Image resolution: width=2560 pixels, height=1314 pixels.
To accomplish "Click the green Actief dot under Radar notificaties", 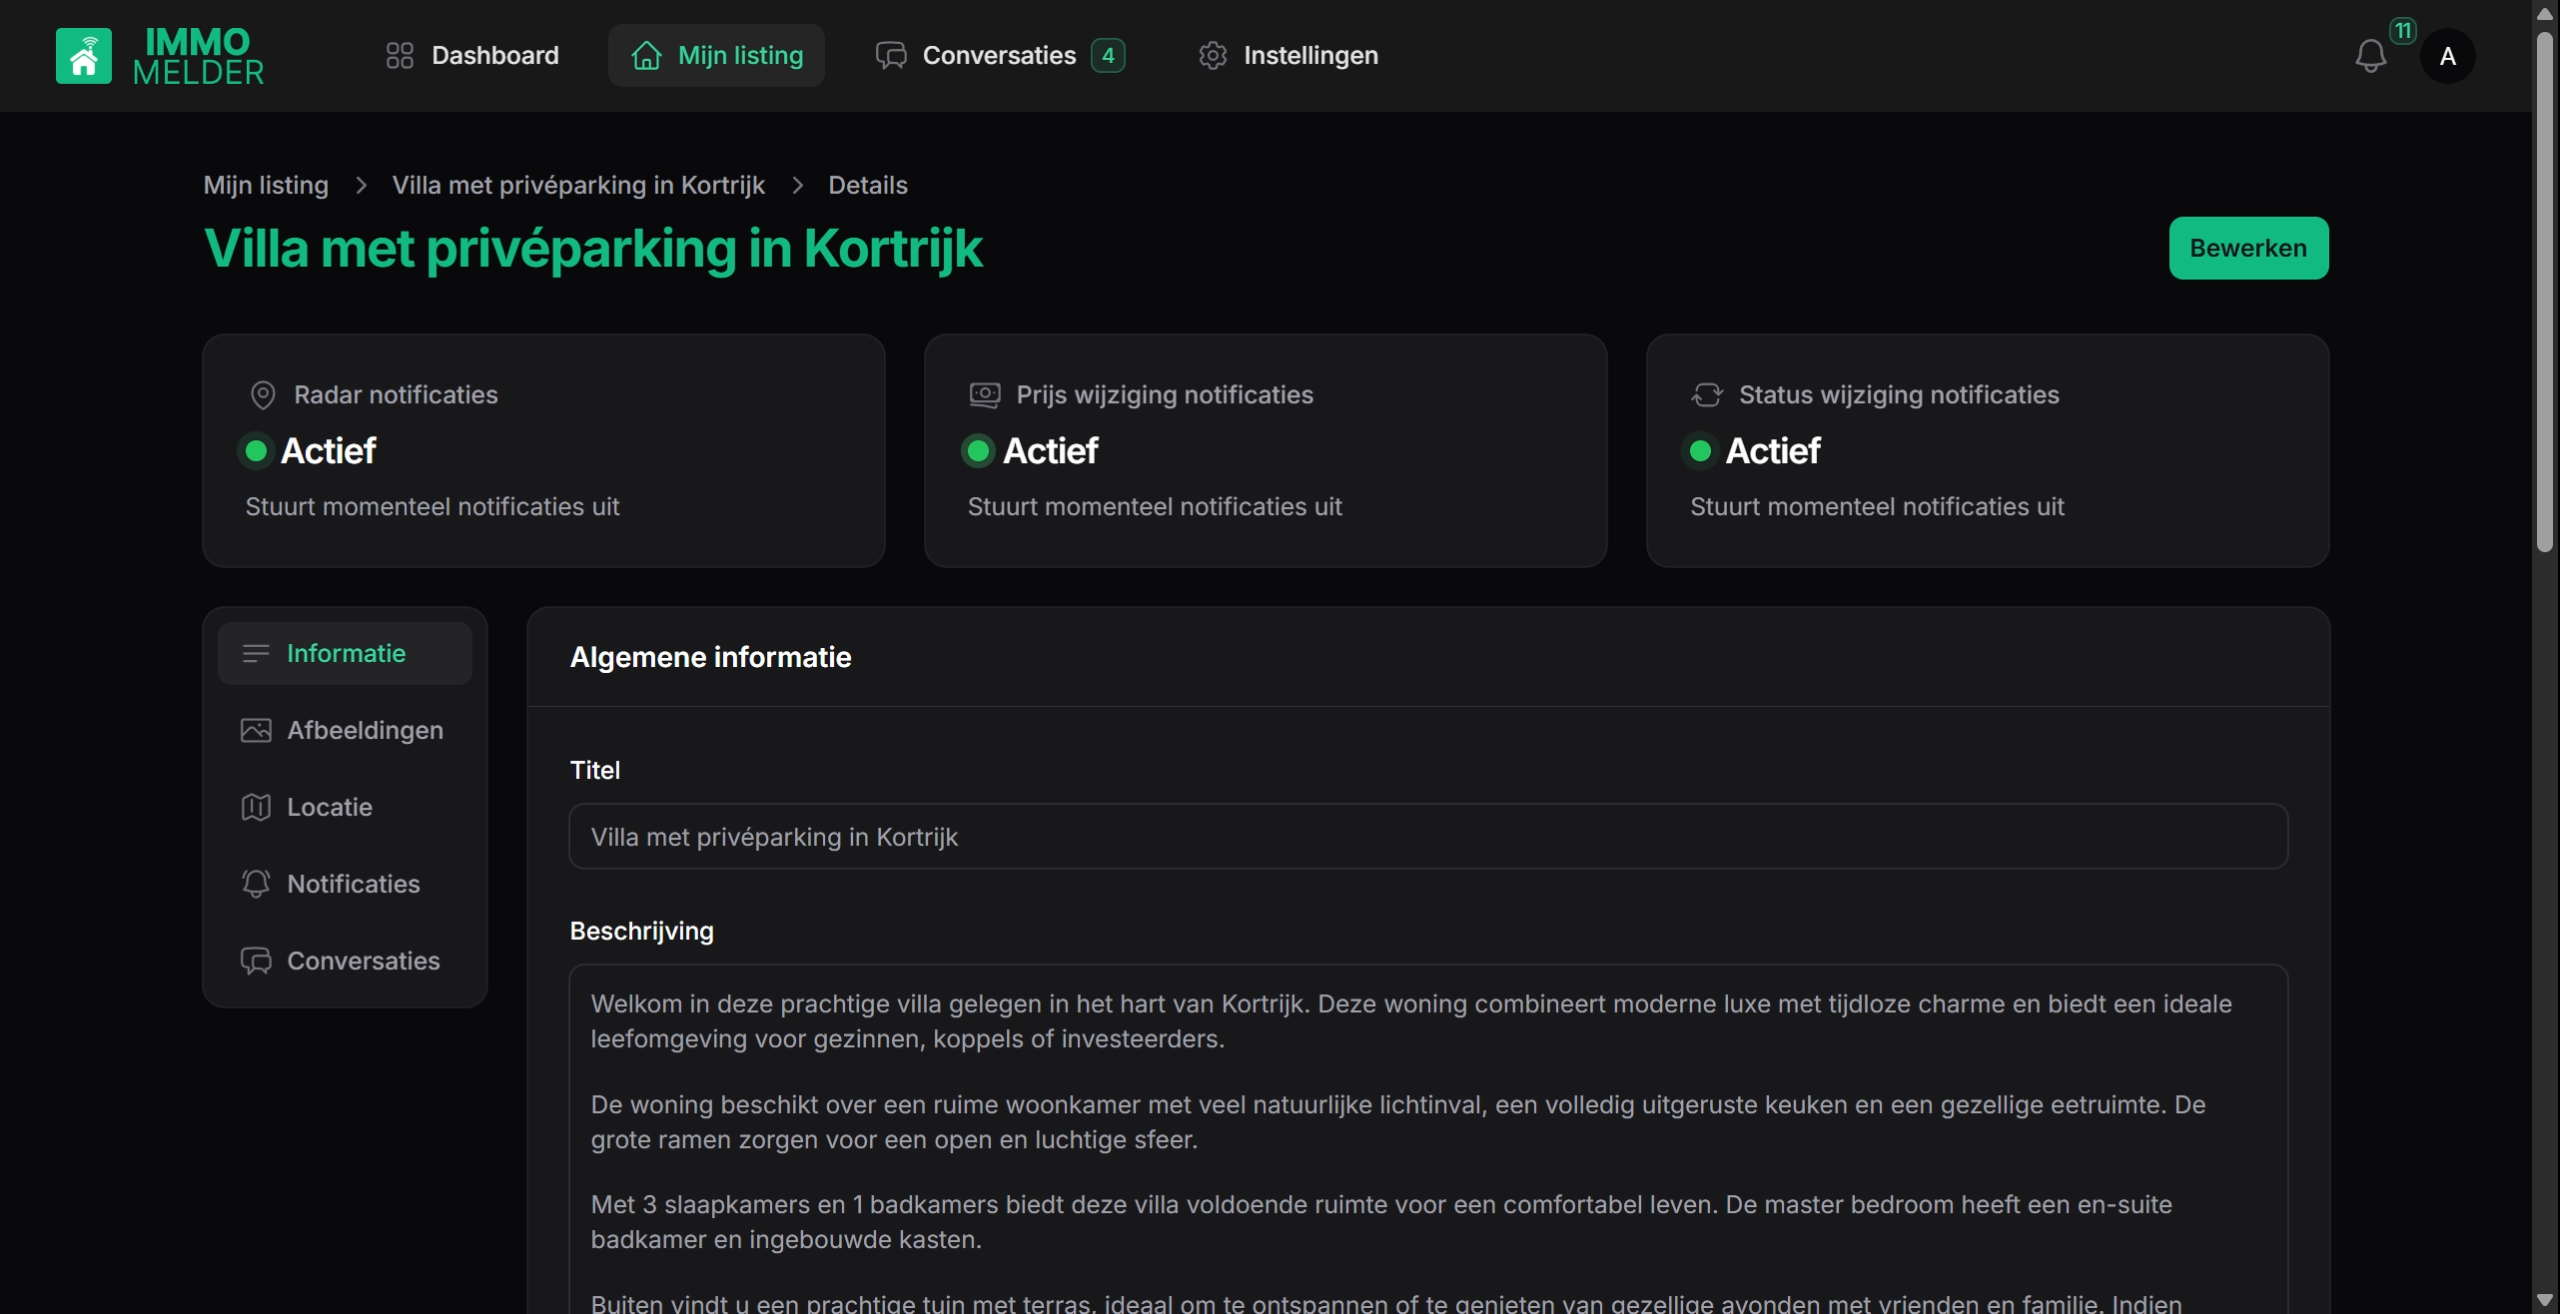I will pos(256,451).
